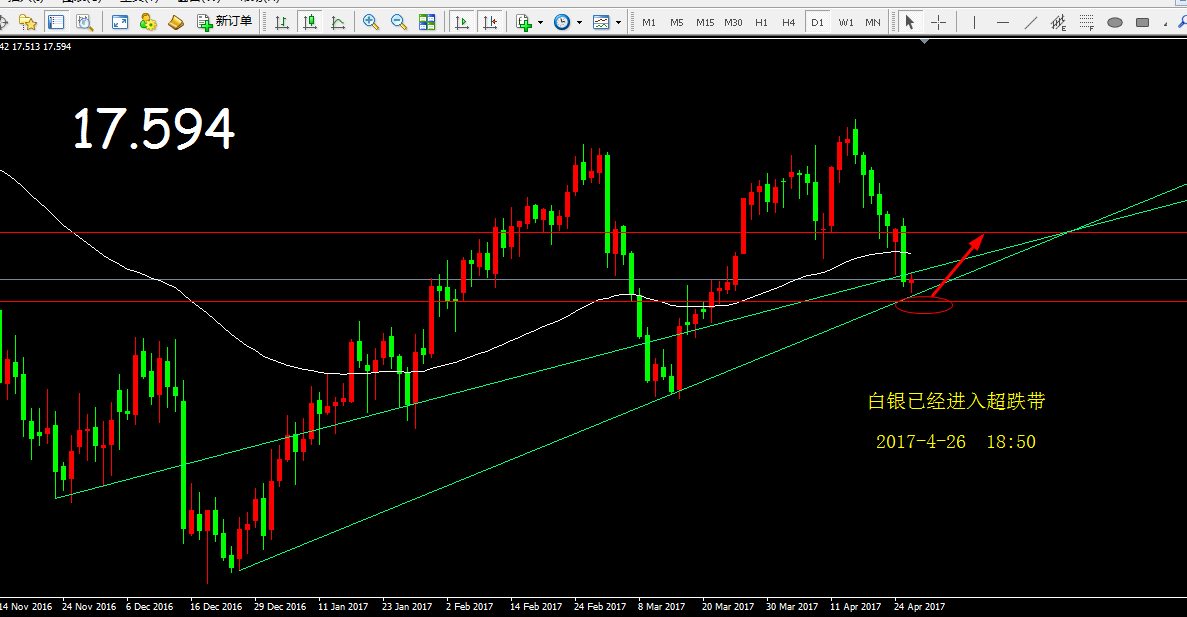Open the Navigator folder-star icon

(x=28, y=22)
